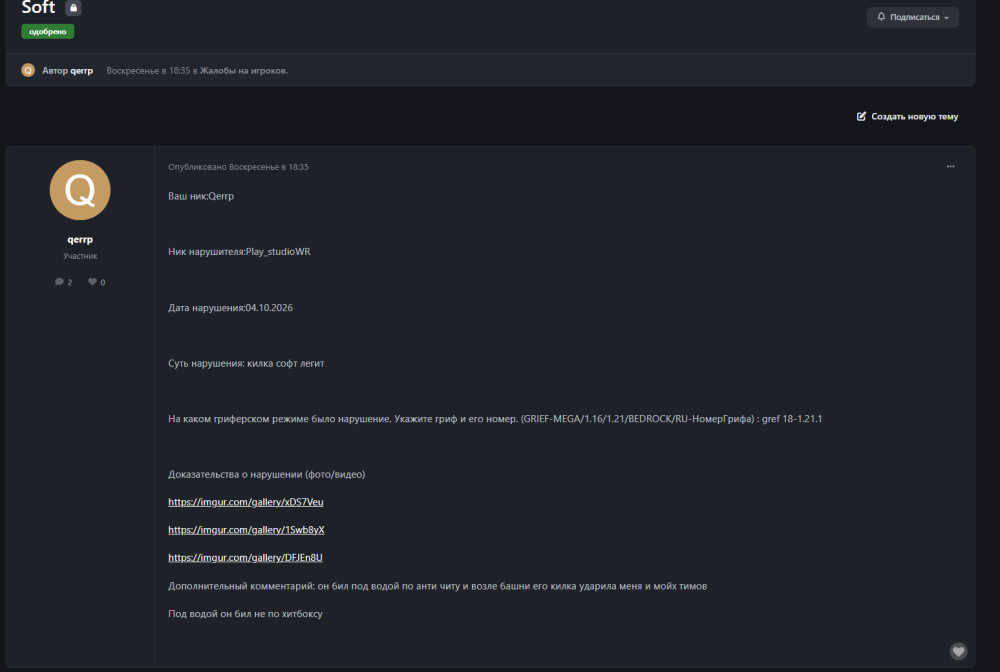Image resolution: width=1000 pixels, height=672 pixels.
Task: Click the comment count icon under qerrp
Action: (59, 282)
